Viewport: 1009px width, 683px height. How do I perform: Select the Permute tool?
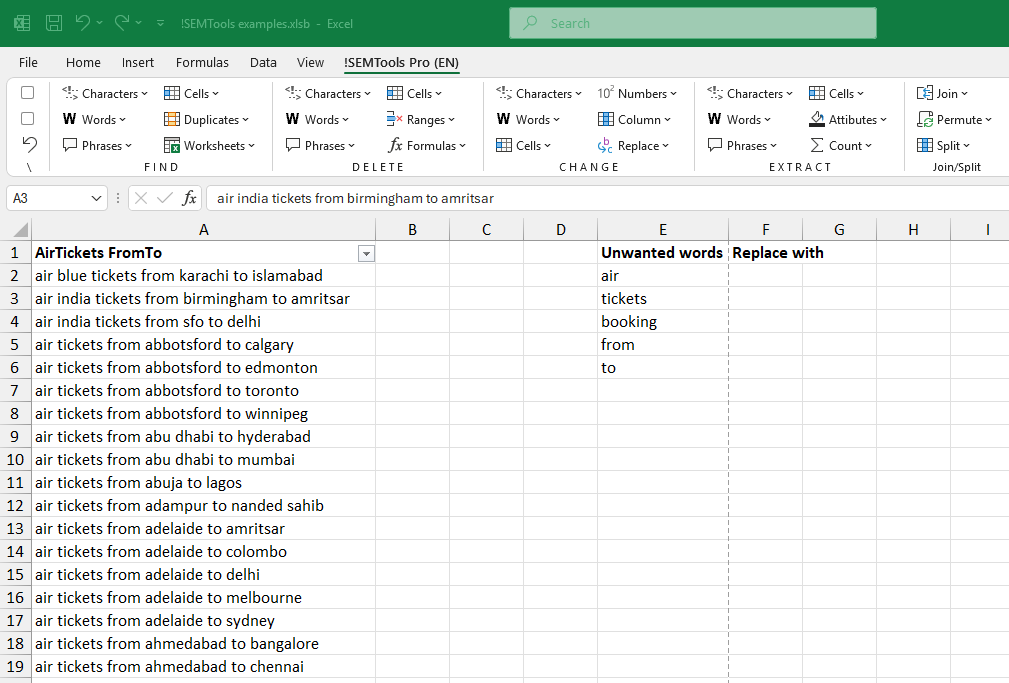955,119
